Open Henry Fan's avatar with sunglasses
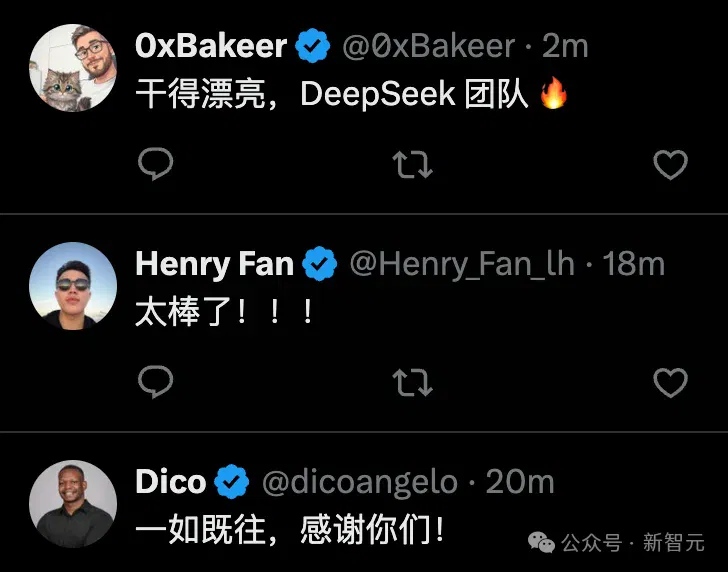The width and height of the screenshot is (728, 572). (73, 286)
